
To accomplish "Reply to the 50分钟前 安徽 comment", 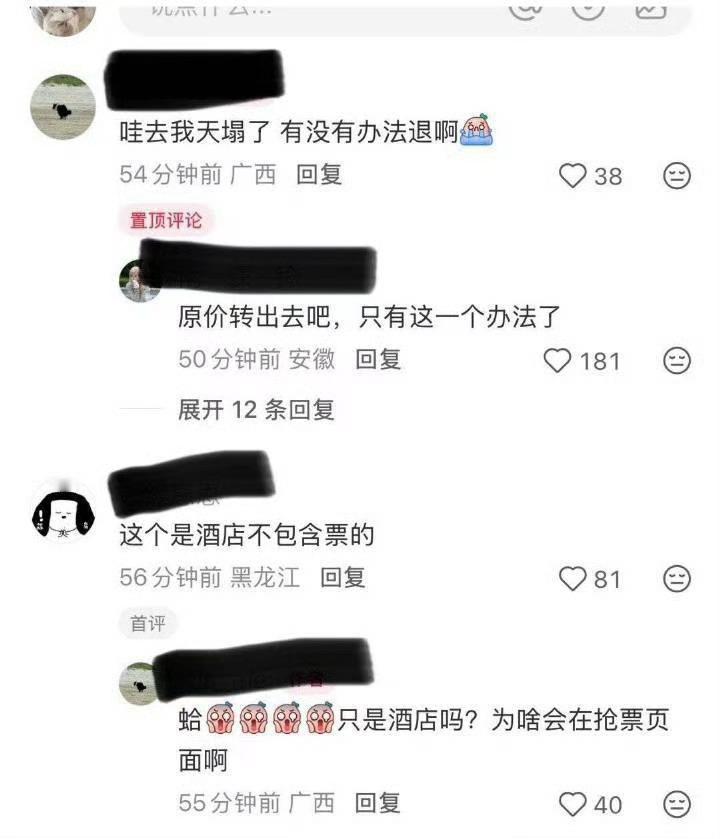I will coord(378,359).
